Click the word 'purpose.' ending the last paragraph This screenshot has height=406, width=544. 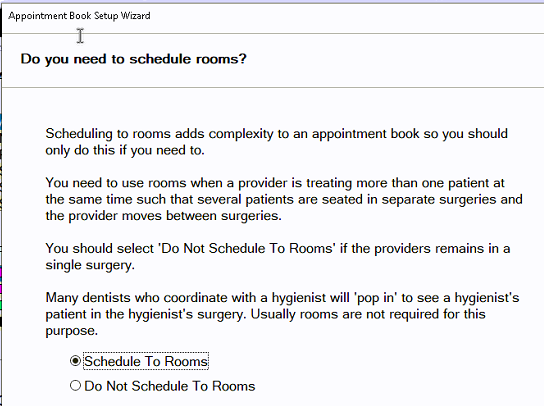point(71,331)
